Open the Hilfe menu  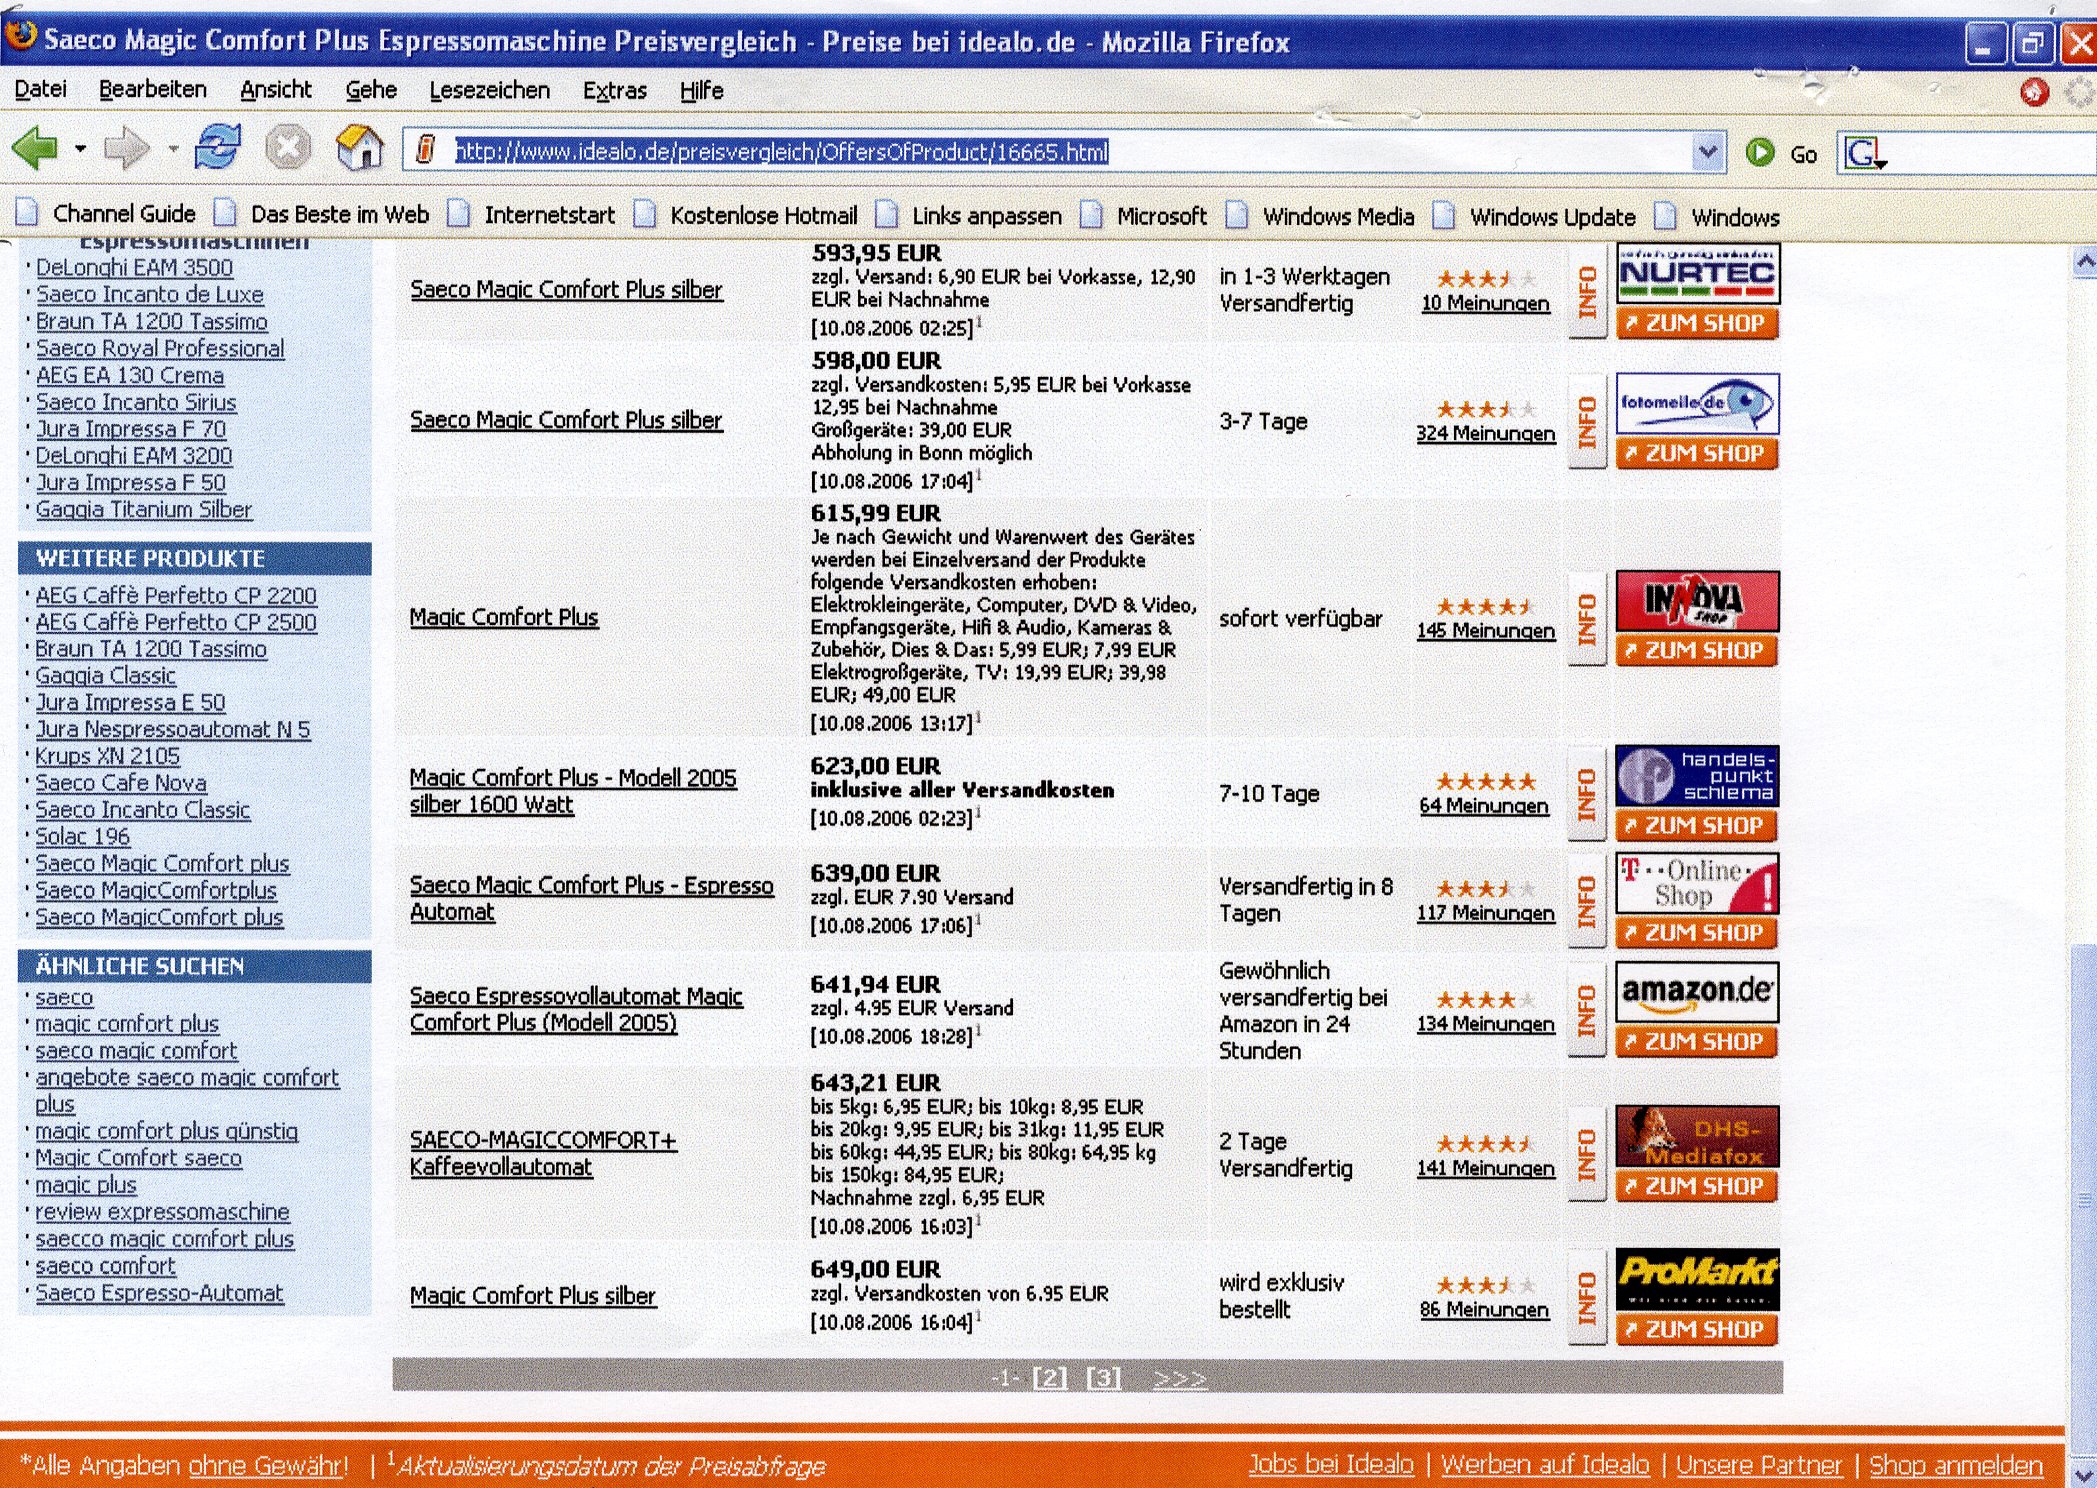[x=701, y=91]
